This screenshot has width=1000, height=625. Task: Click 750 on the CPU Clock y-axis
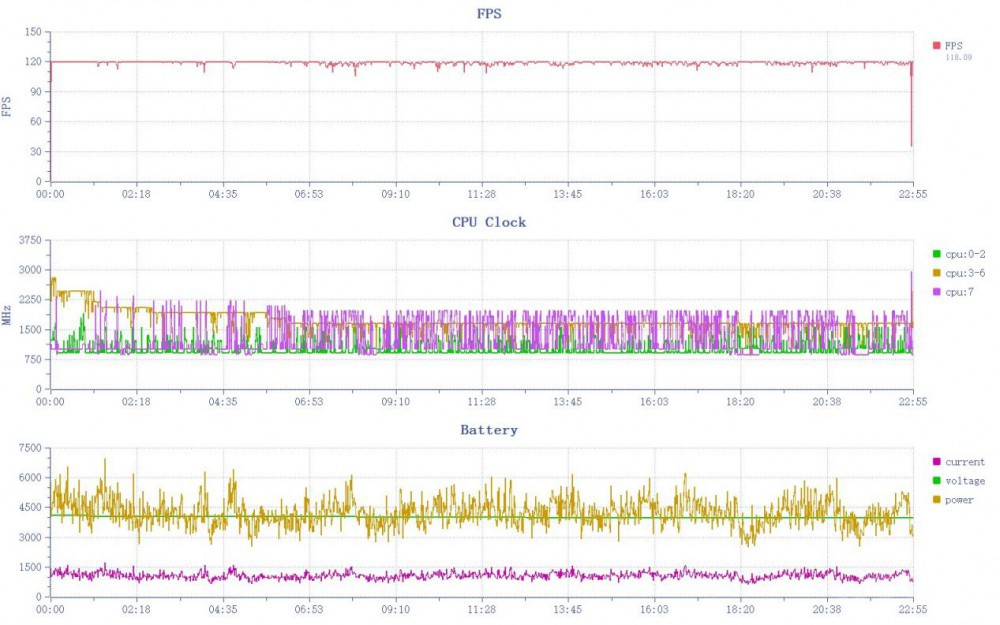point(33,360)
